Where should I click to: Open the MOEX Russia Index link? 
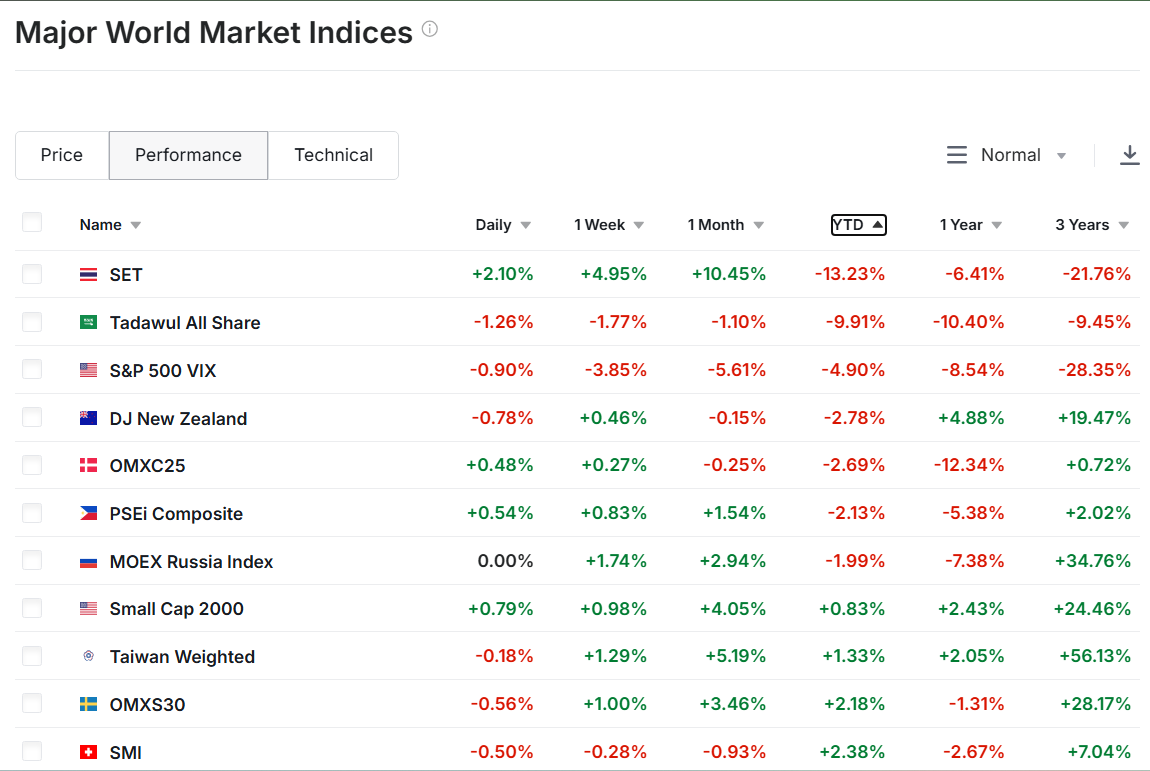[x=191, y=561]
